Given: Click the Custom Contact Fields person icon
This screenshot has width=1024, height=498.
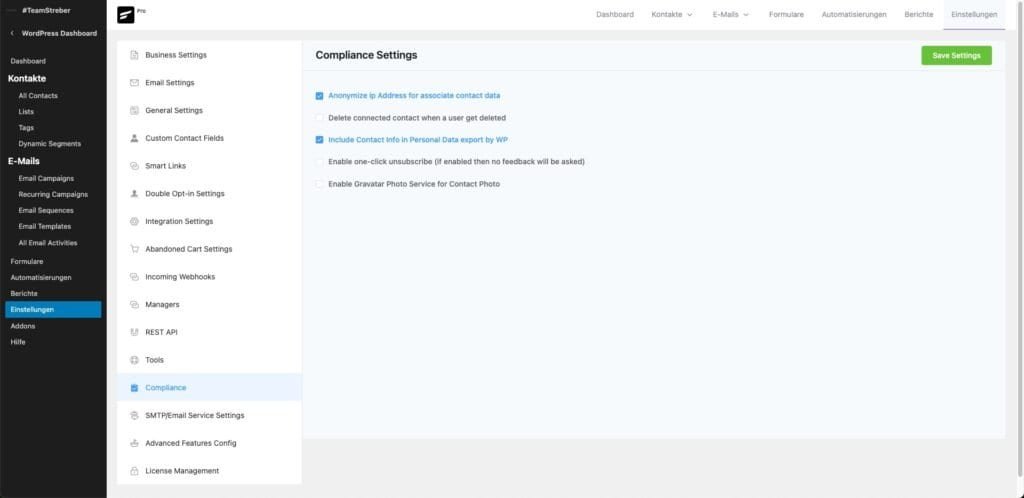Looking at the screenshot, I should coord(134,138).
